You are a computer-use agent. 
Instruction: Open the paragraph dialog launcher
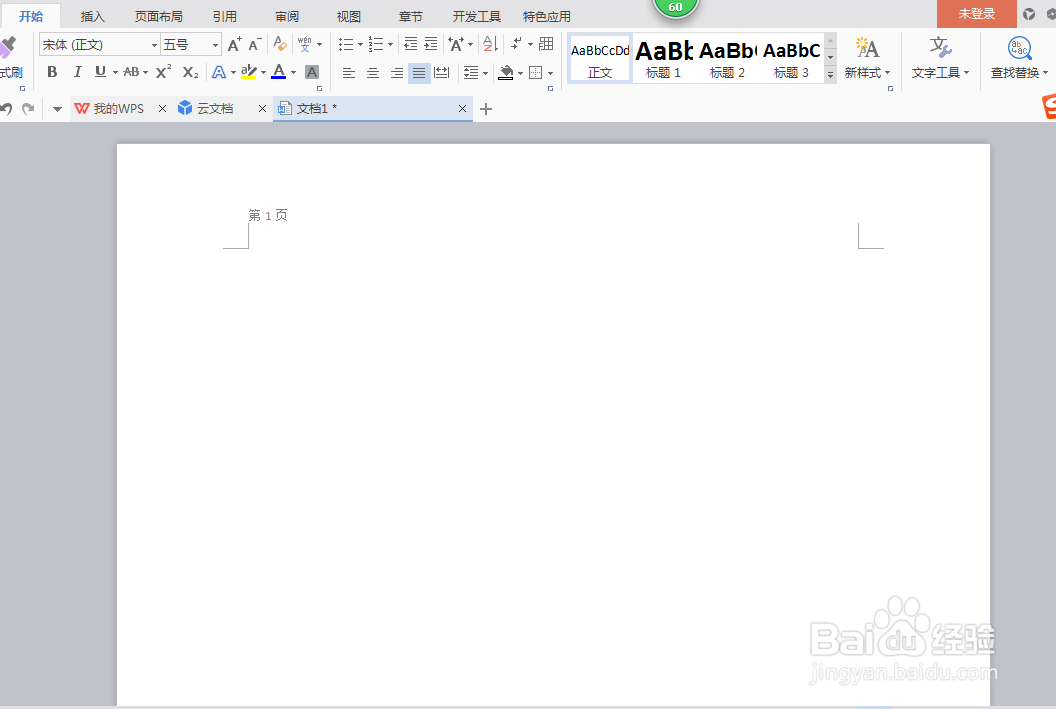click(x=550, y=88)
